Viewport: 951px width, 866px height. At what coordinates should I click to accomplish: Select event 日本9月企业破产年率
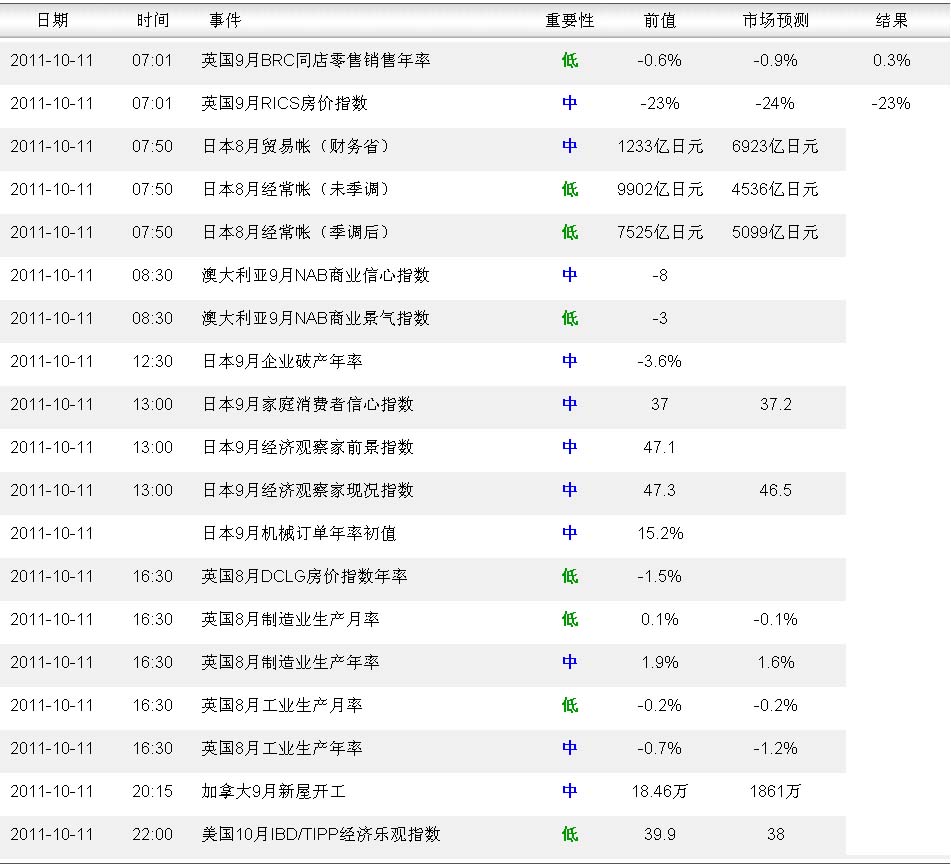point(282,362)
